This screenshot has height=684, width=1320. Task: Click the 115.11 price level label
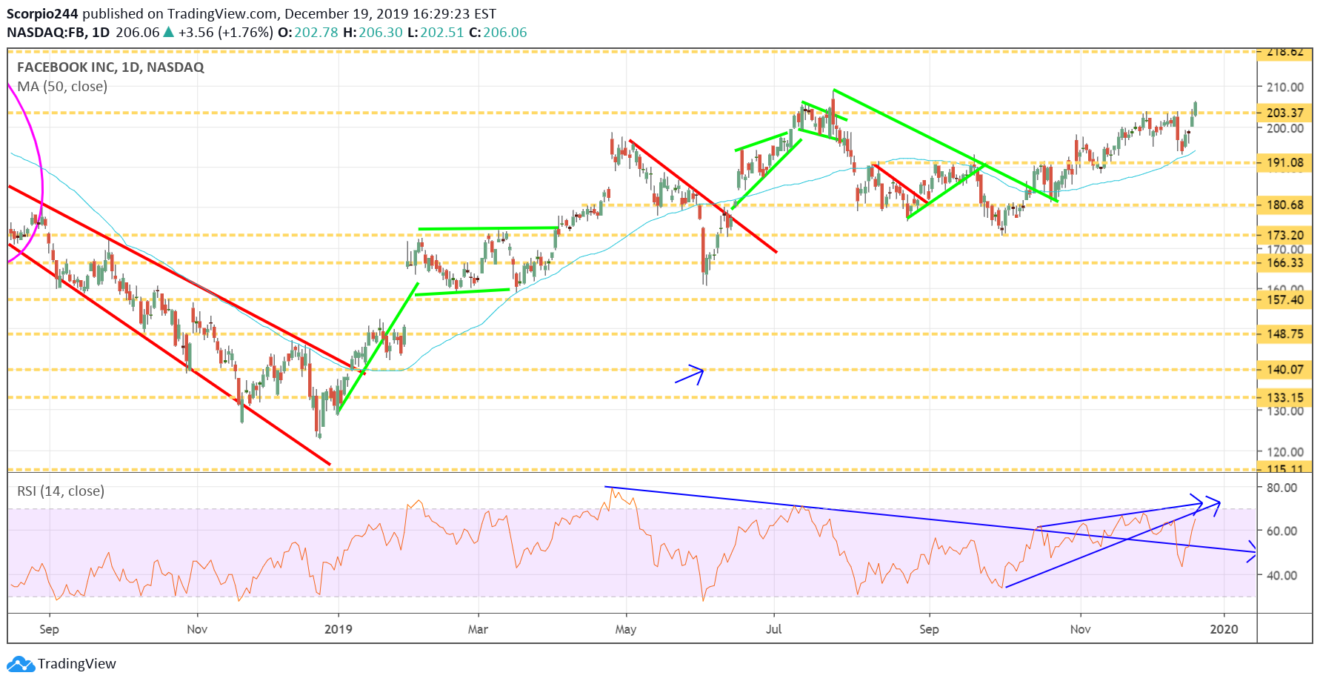coord(1285,469)
